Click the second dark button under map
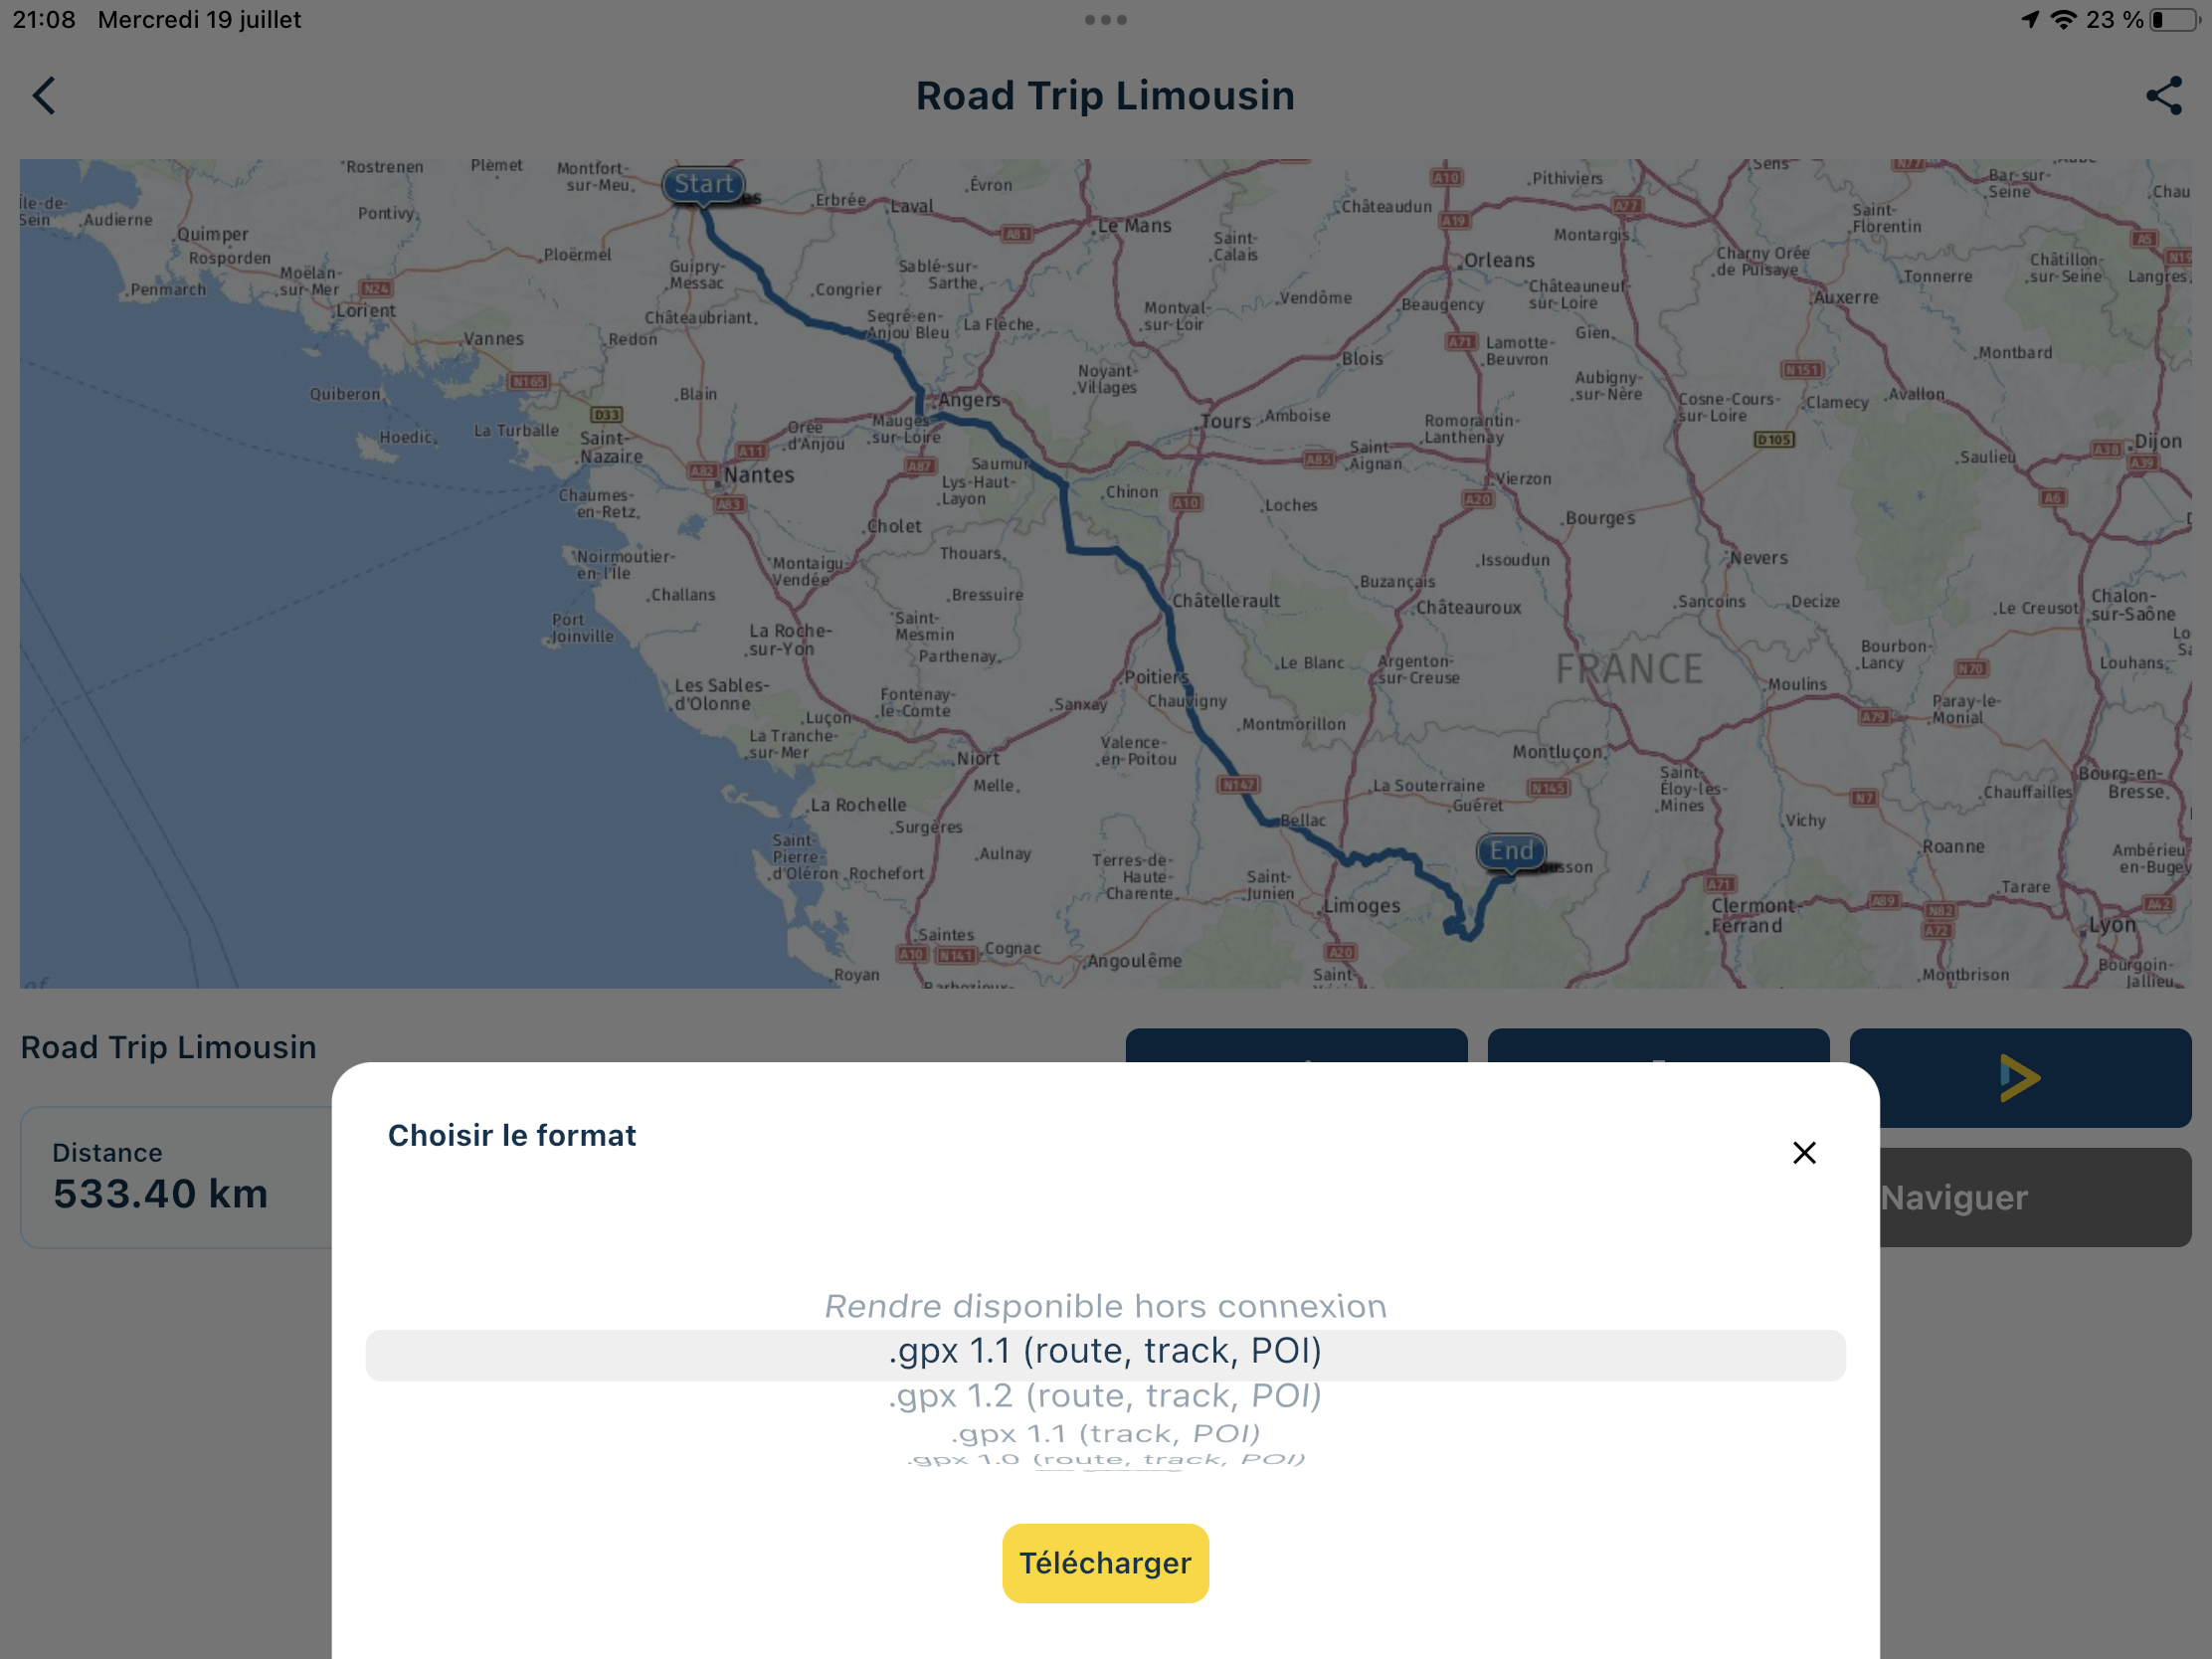 1658,1045
